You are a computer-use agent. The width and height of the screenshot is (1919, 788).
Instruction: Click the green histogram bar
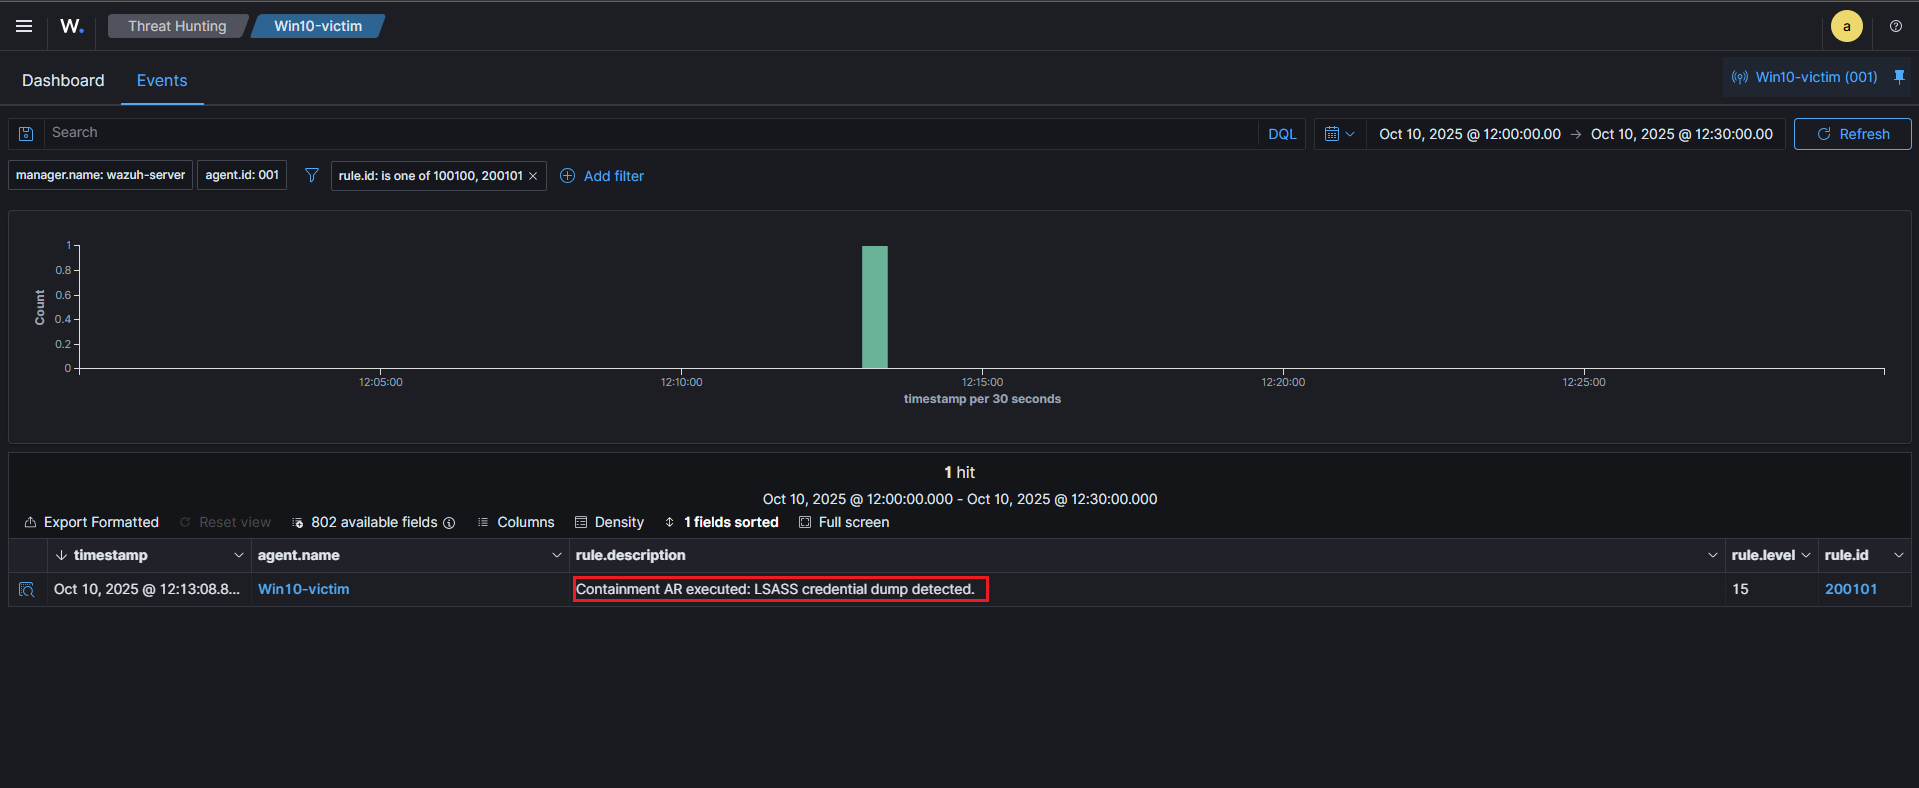pos(874,307)
